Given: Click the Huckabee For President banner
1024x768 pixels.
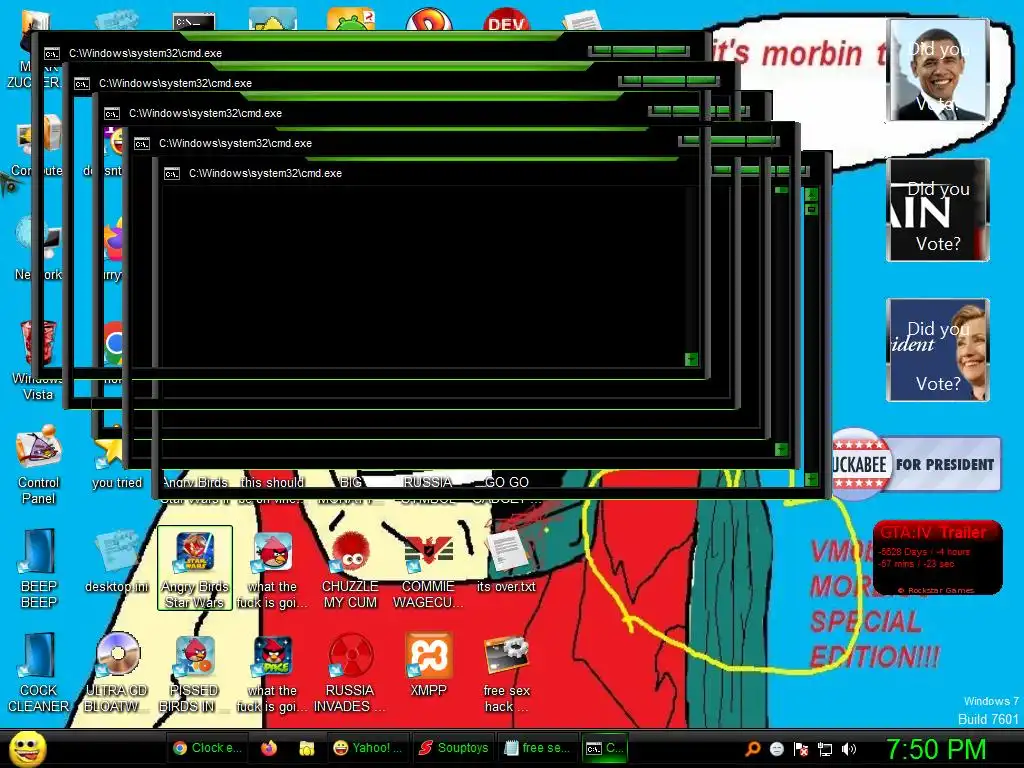Looking at the screenshot, I should [917, 464].
